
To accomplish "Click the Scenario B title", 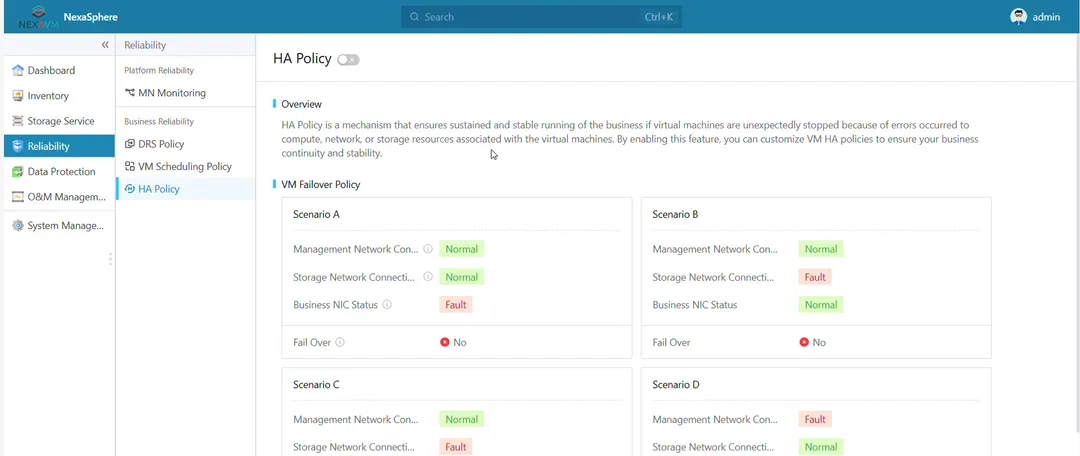I will [x=676, y=214].
